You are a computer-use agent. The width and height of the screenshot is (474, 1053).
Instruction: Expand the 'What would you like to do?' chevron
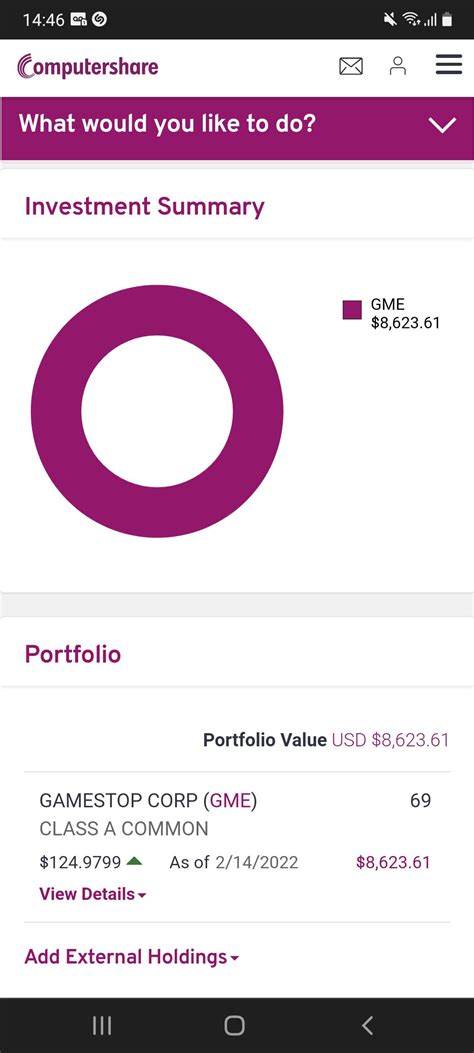pos(442,125)
